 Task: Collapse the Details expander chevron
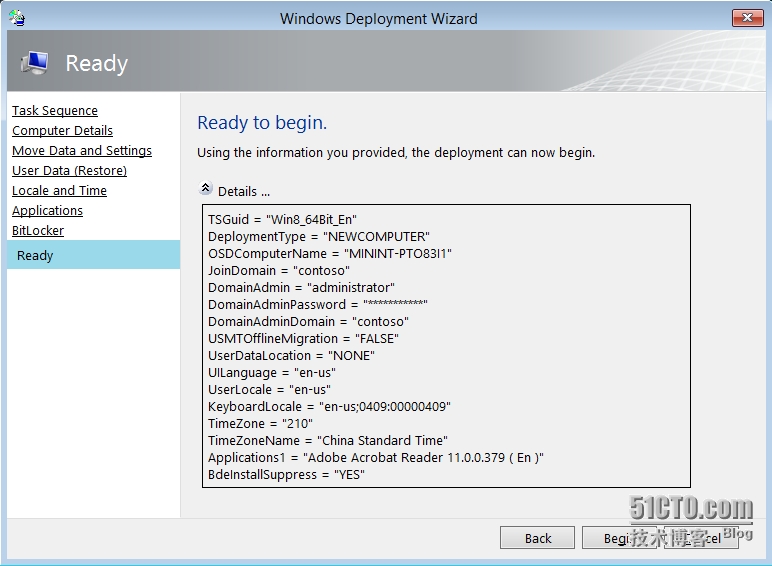tap(205, 188)
